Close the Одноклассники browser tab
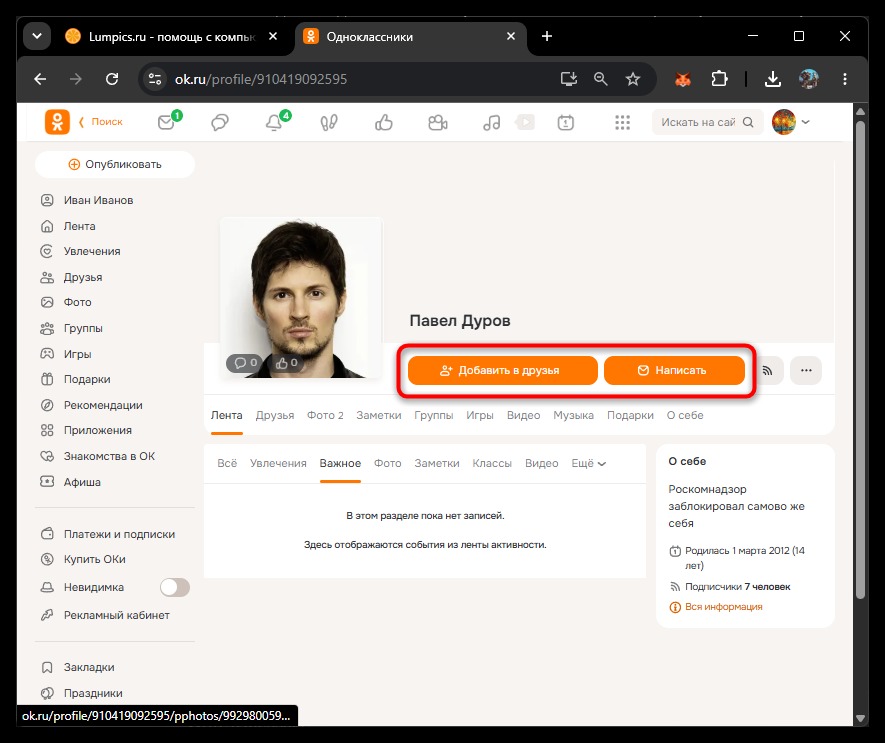This screenshot has height=743, width=885. [511, 37]
